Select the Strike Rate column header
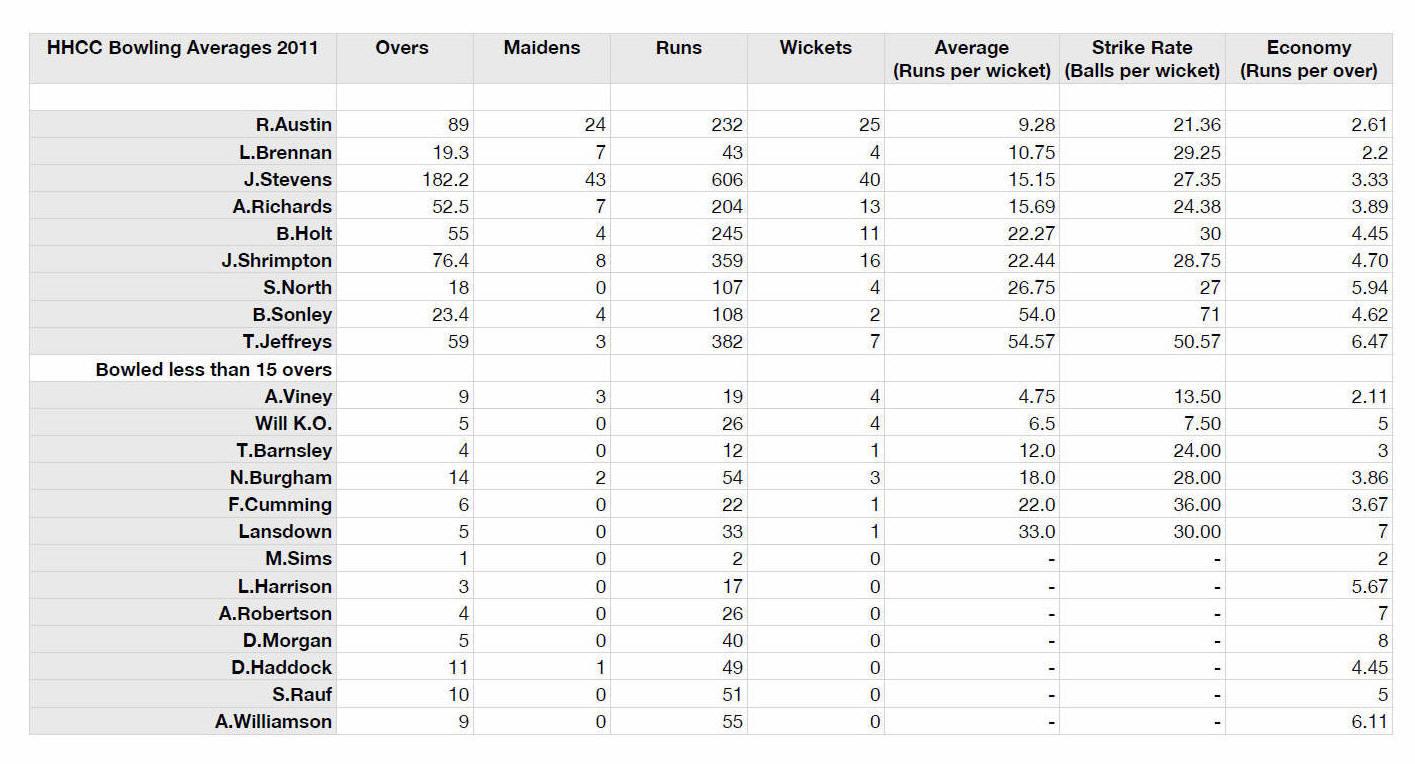1415x764 pixels. [x=1142, y=58]
